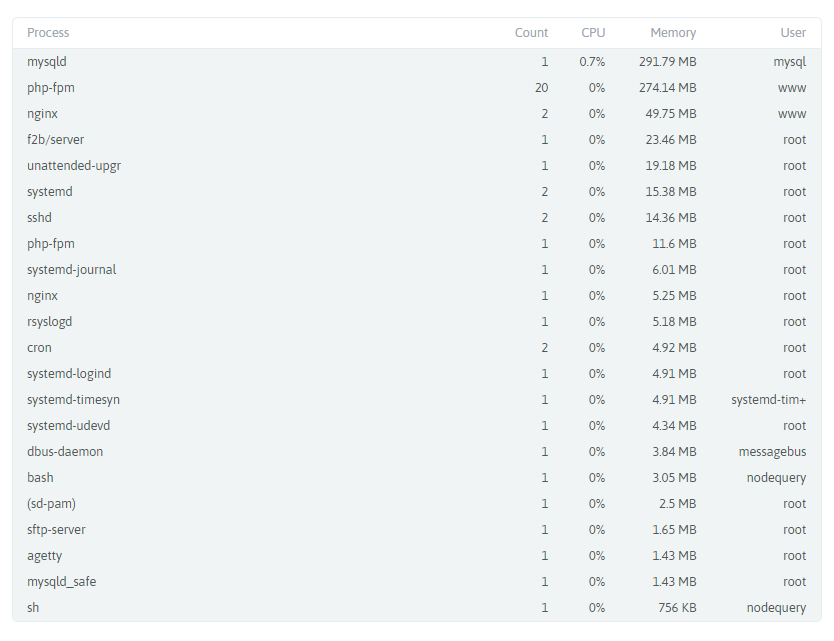
Task: Select the bash process row
Action: [40, 478]
